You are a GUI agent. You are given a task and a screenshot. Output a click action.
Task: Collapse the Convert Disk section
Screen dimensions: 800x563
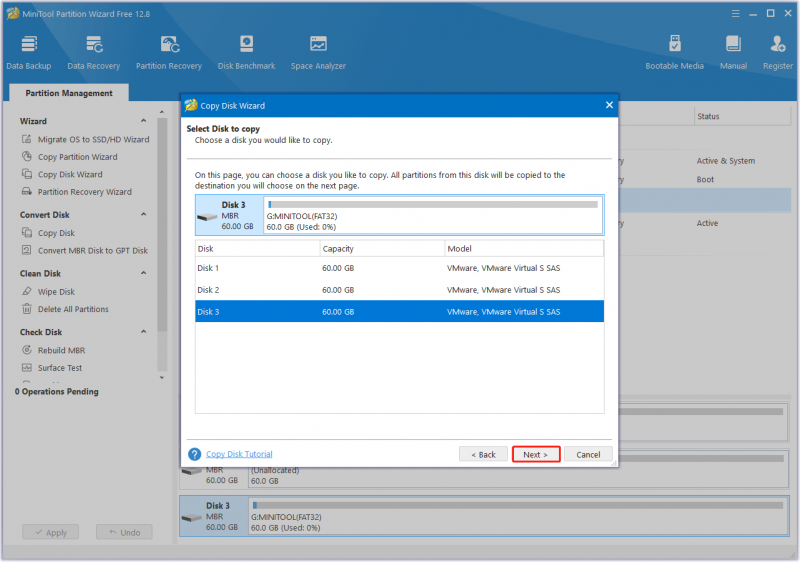coord(143,214)
